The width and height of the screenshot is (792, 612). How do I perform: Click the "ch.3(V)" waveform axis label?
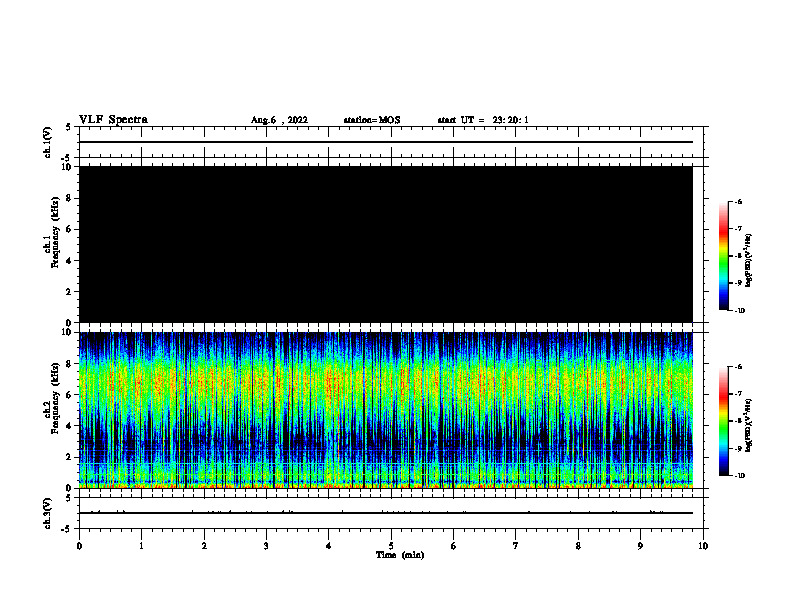point(47,513)
